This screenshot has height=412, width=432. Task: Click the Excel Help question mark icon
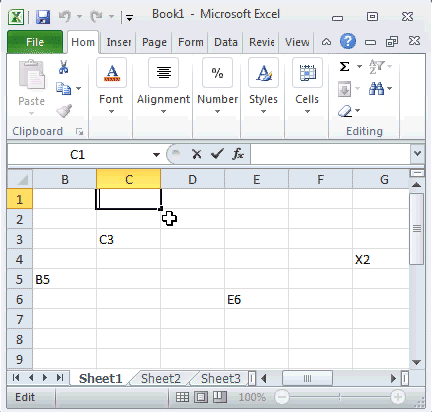348,41
